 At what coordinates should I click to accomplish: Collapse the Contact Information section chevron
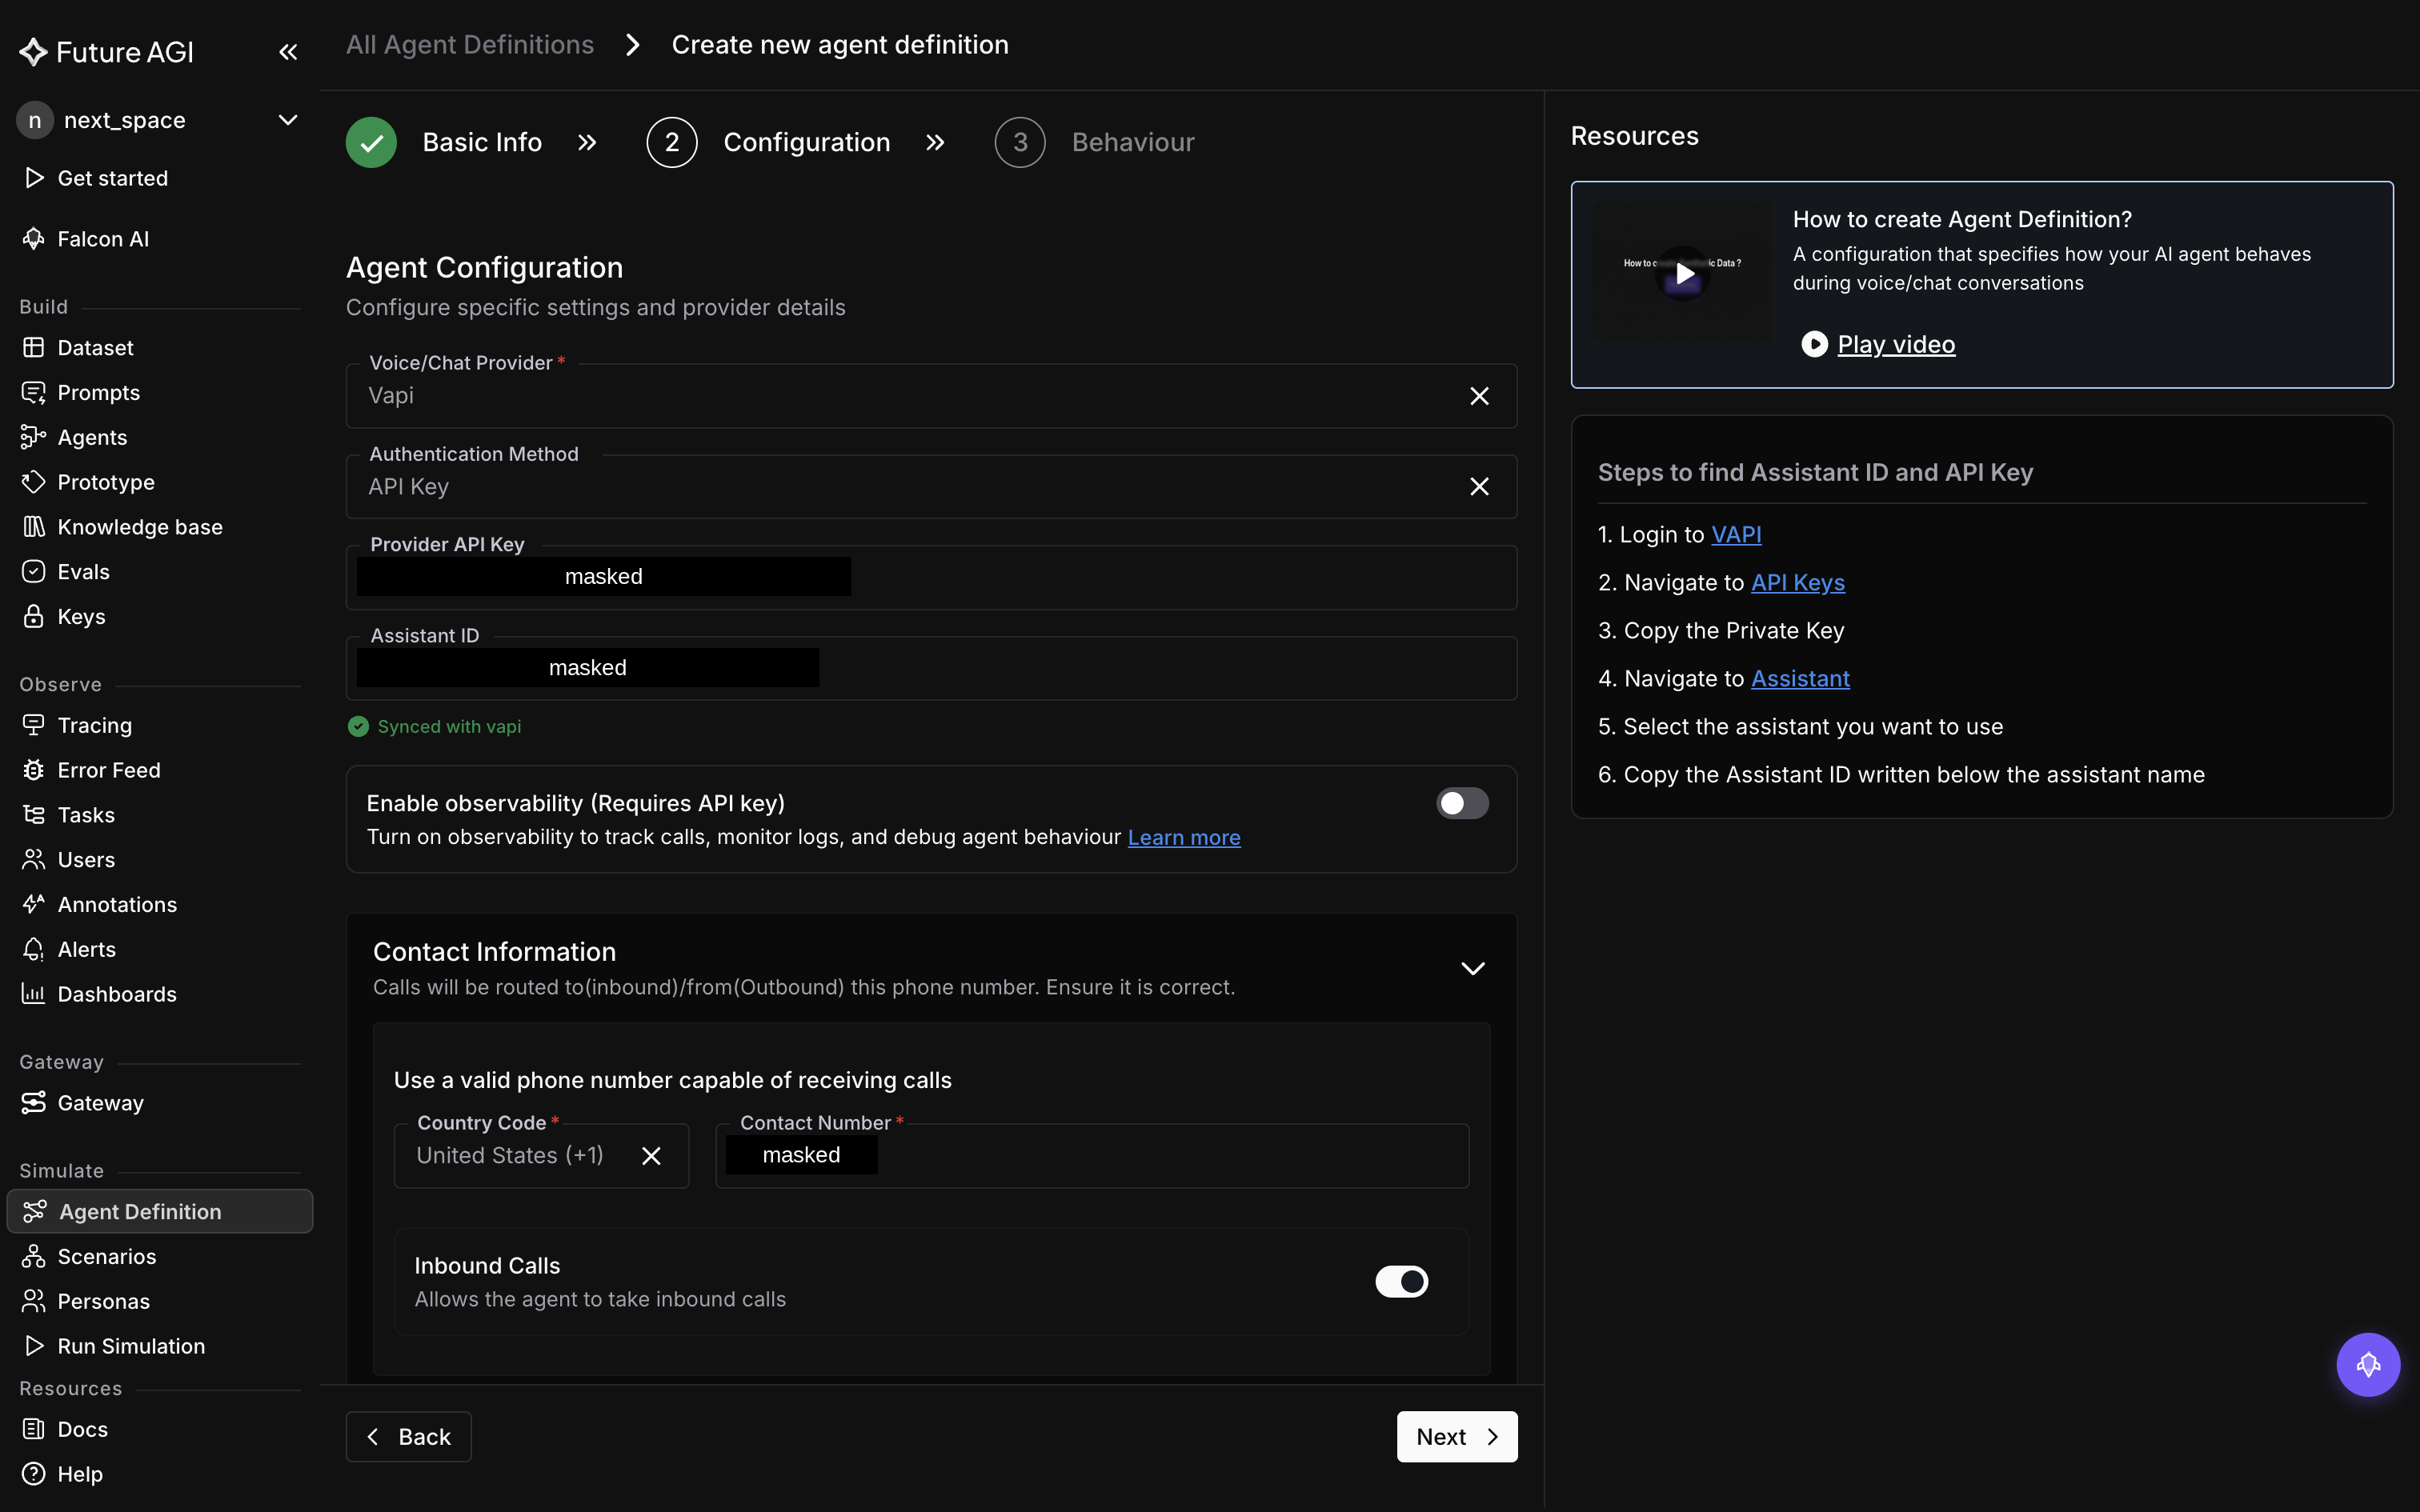1472,968
